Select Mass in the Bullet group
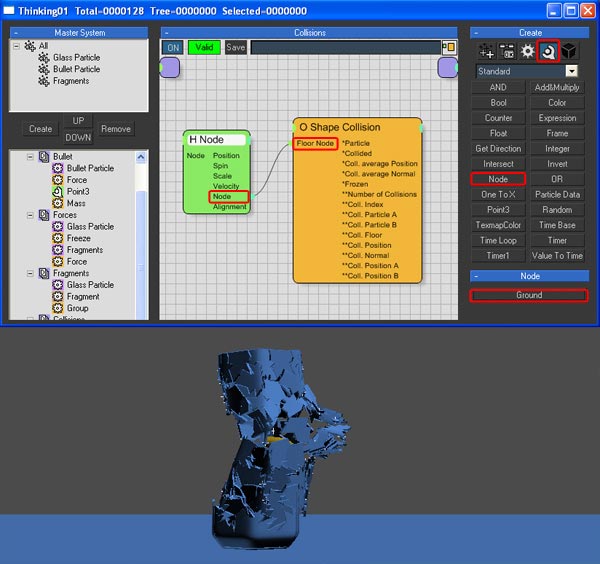Viewport: 600px width, 564px height. (x=76, y=203)
